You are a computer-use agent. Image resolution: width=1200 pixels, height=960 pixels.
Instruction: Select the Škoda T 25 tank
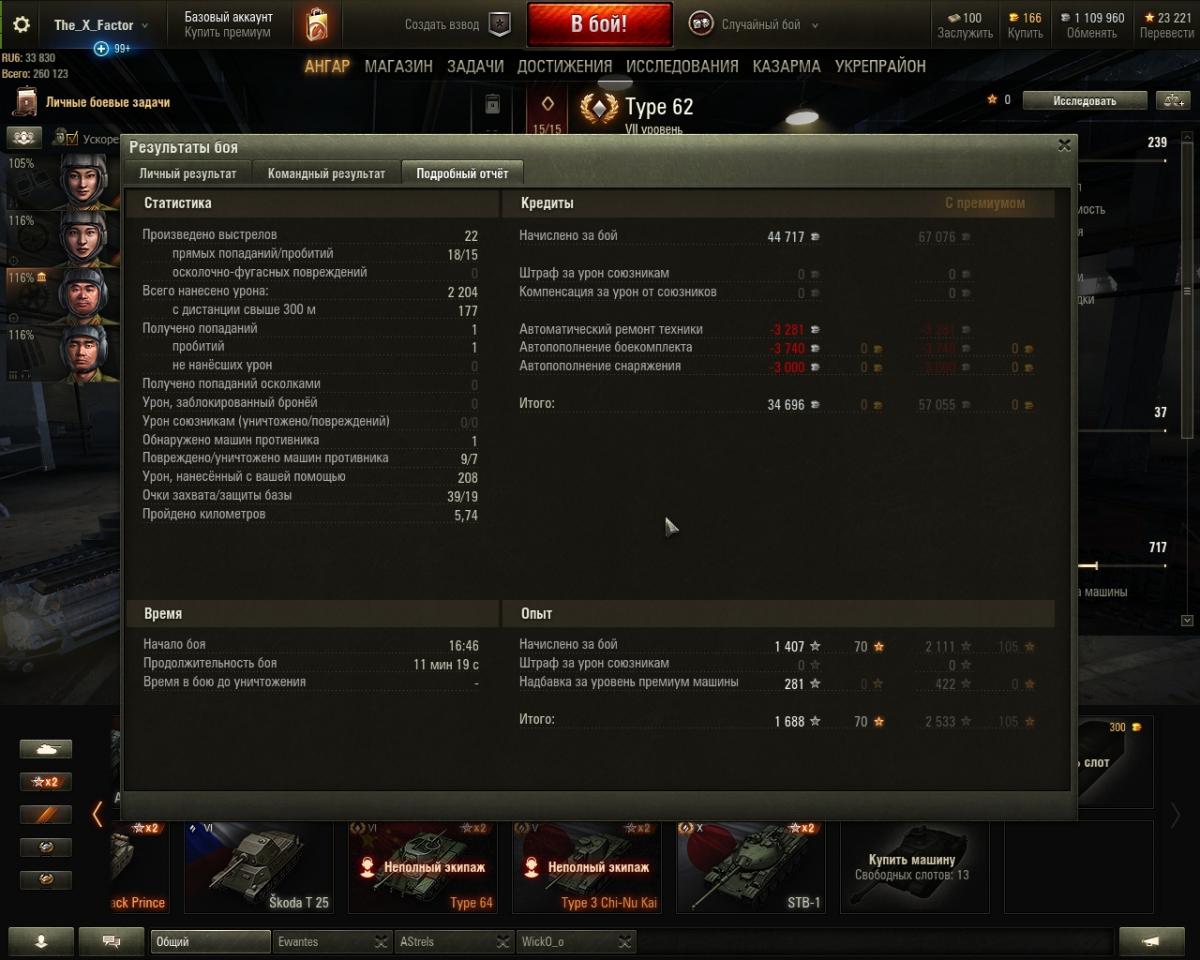pos(258,867)
